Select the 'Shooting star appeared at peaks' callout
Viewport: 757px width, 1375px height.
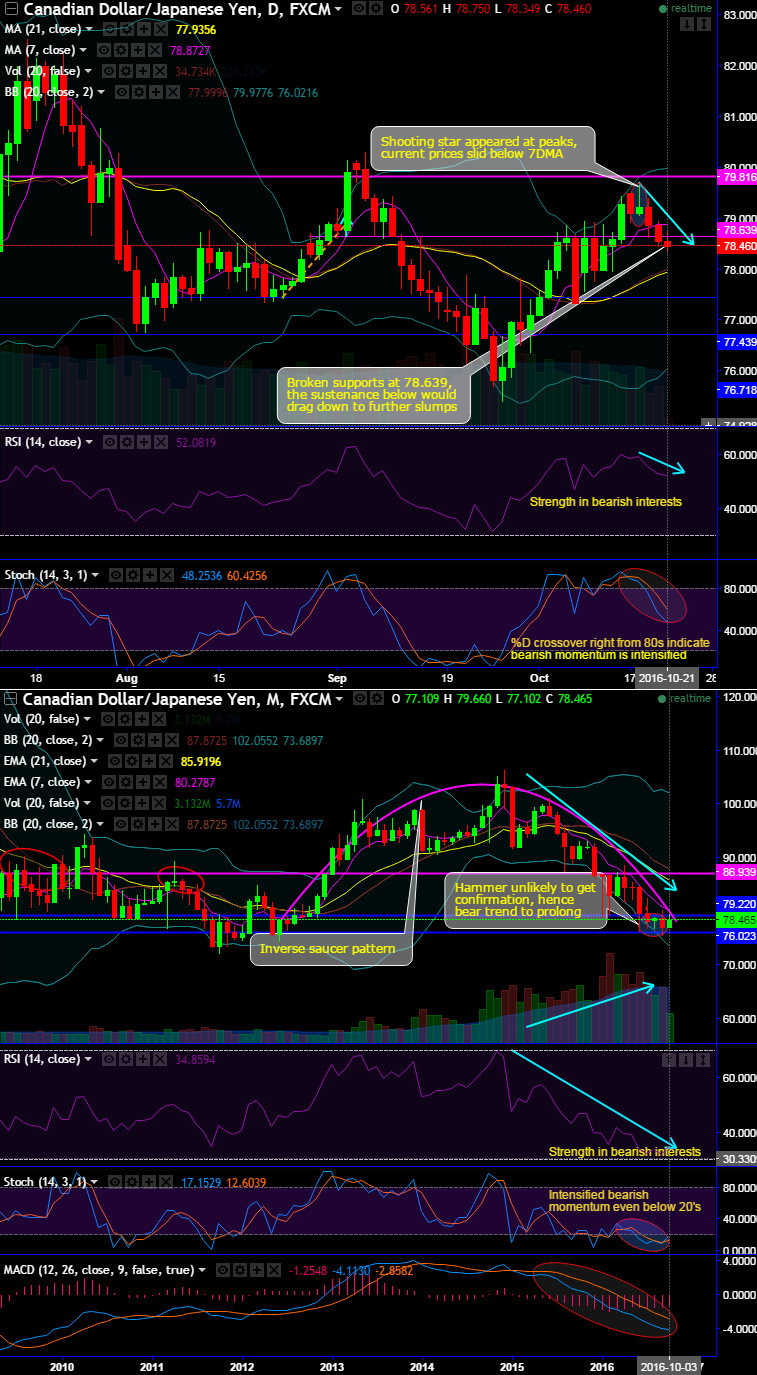482,149
